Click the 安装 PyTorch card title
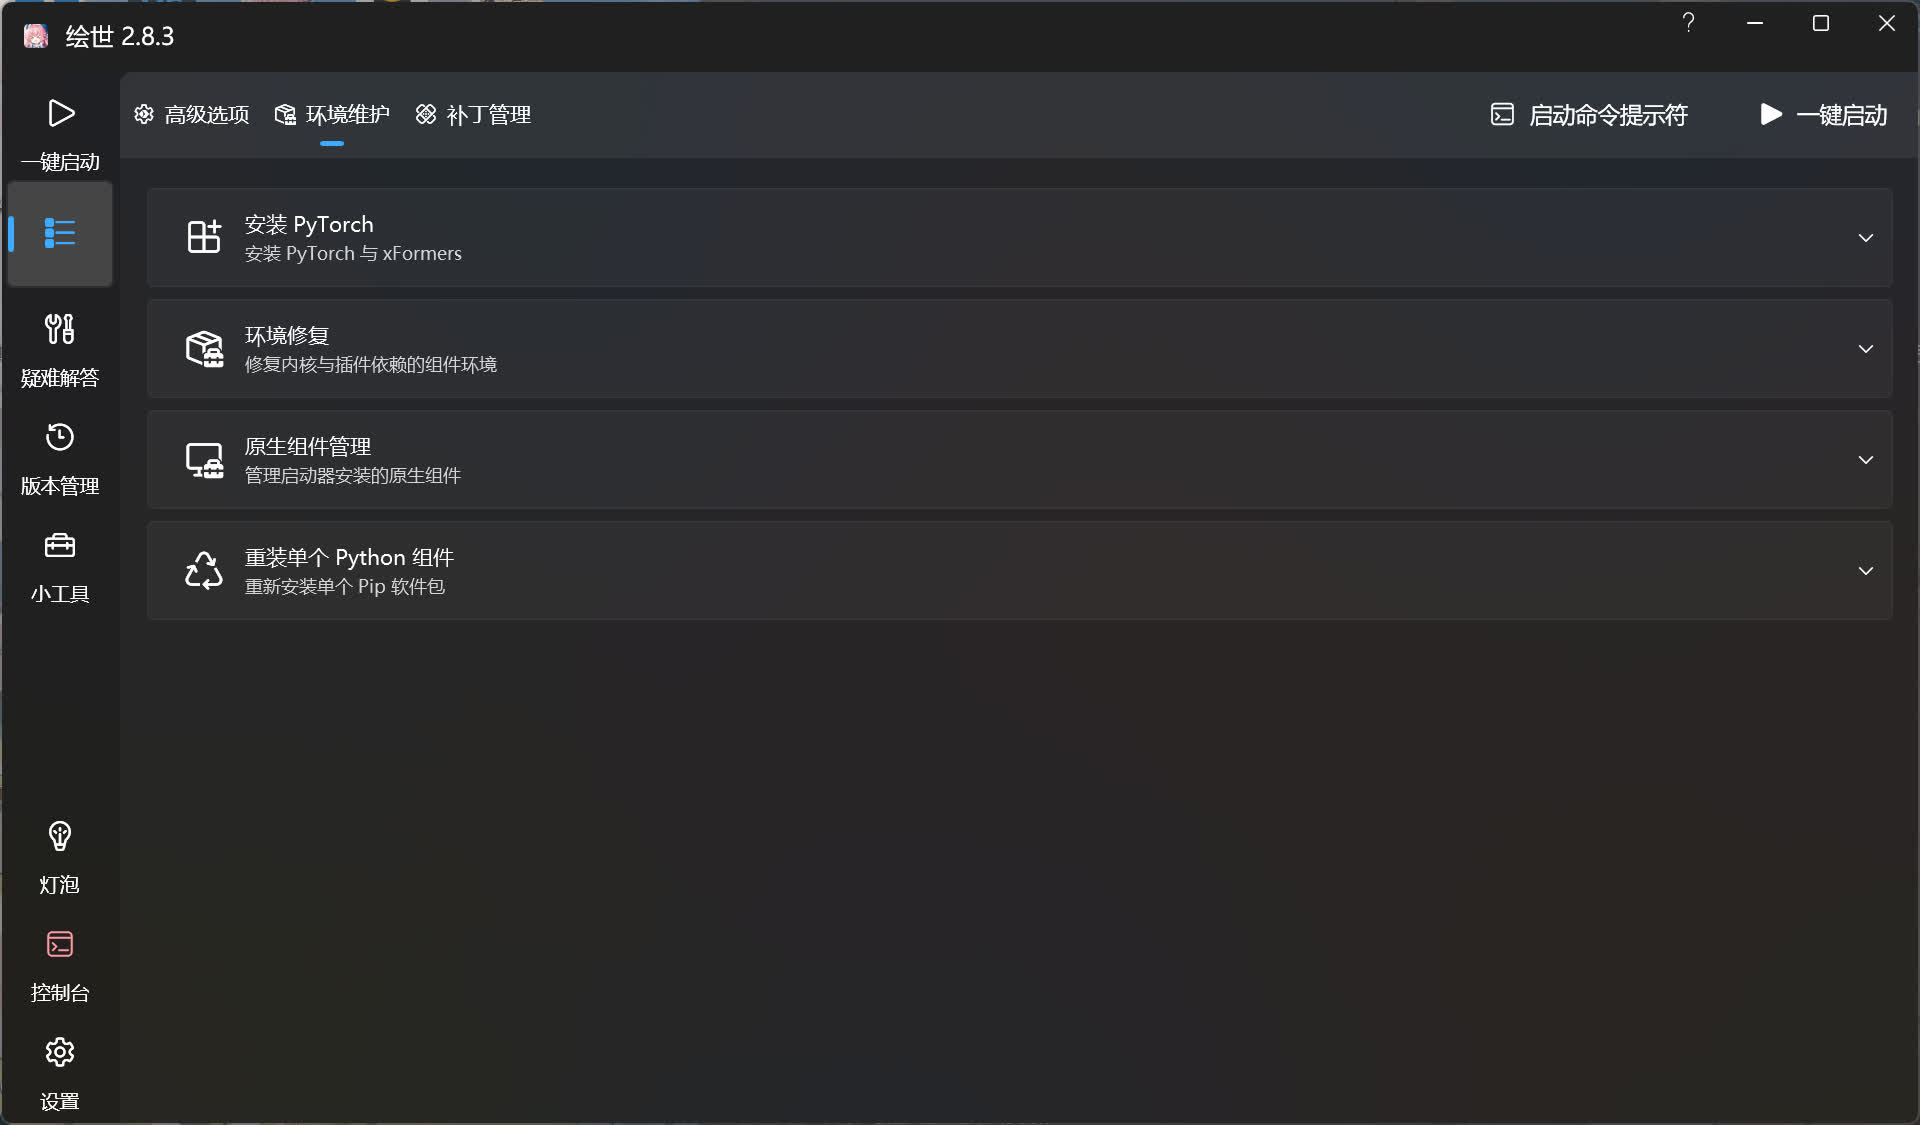The width and height of the screenshot is (1920, 1125). [x=309, y=224]
